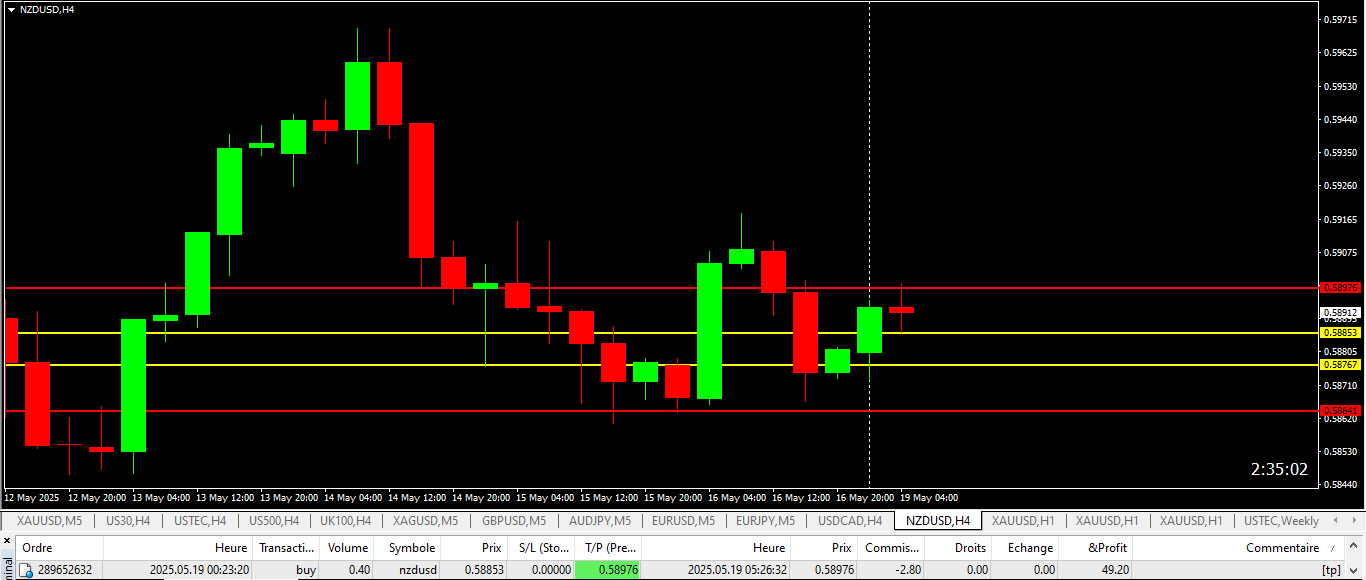1366x580 pixels.
Task: Open the US30,H4 chart tab
Action: tap(128, 521)
